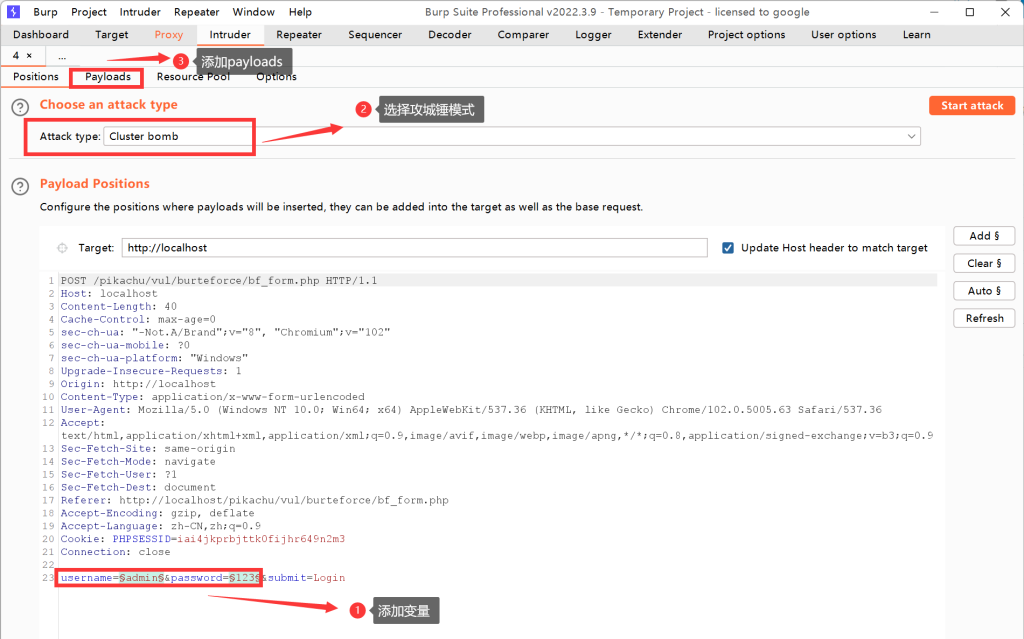Screen dimensions: 1024x639
Task: Open the Intruder menu in menu bar
Action: pos(140,12)
